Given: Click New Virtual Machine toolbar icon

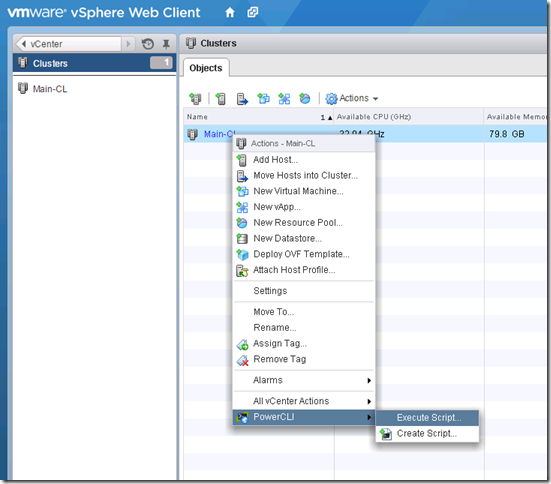Looking at the screenshot, I should pyautogui.click(x=263, y=99).
